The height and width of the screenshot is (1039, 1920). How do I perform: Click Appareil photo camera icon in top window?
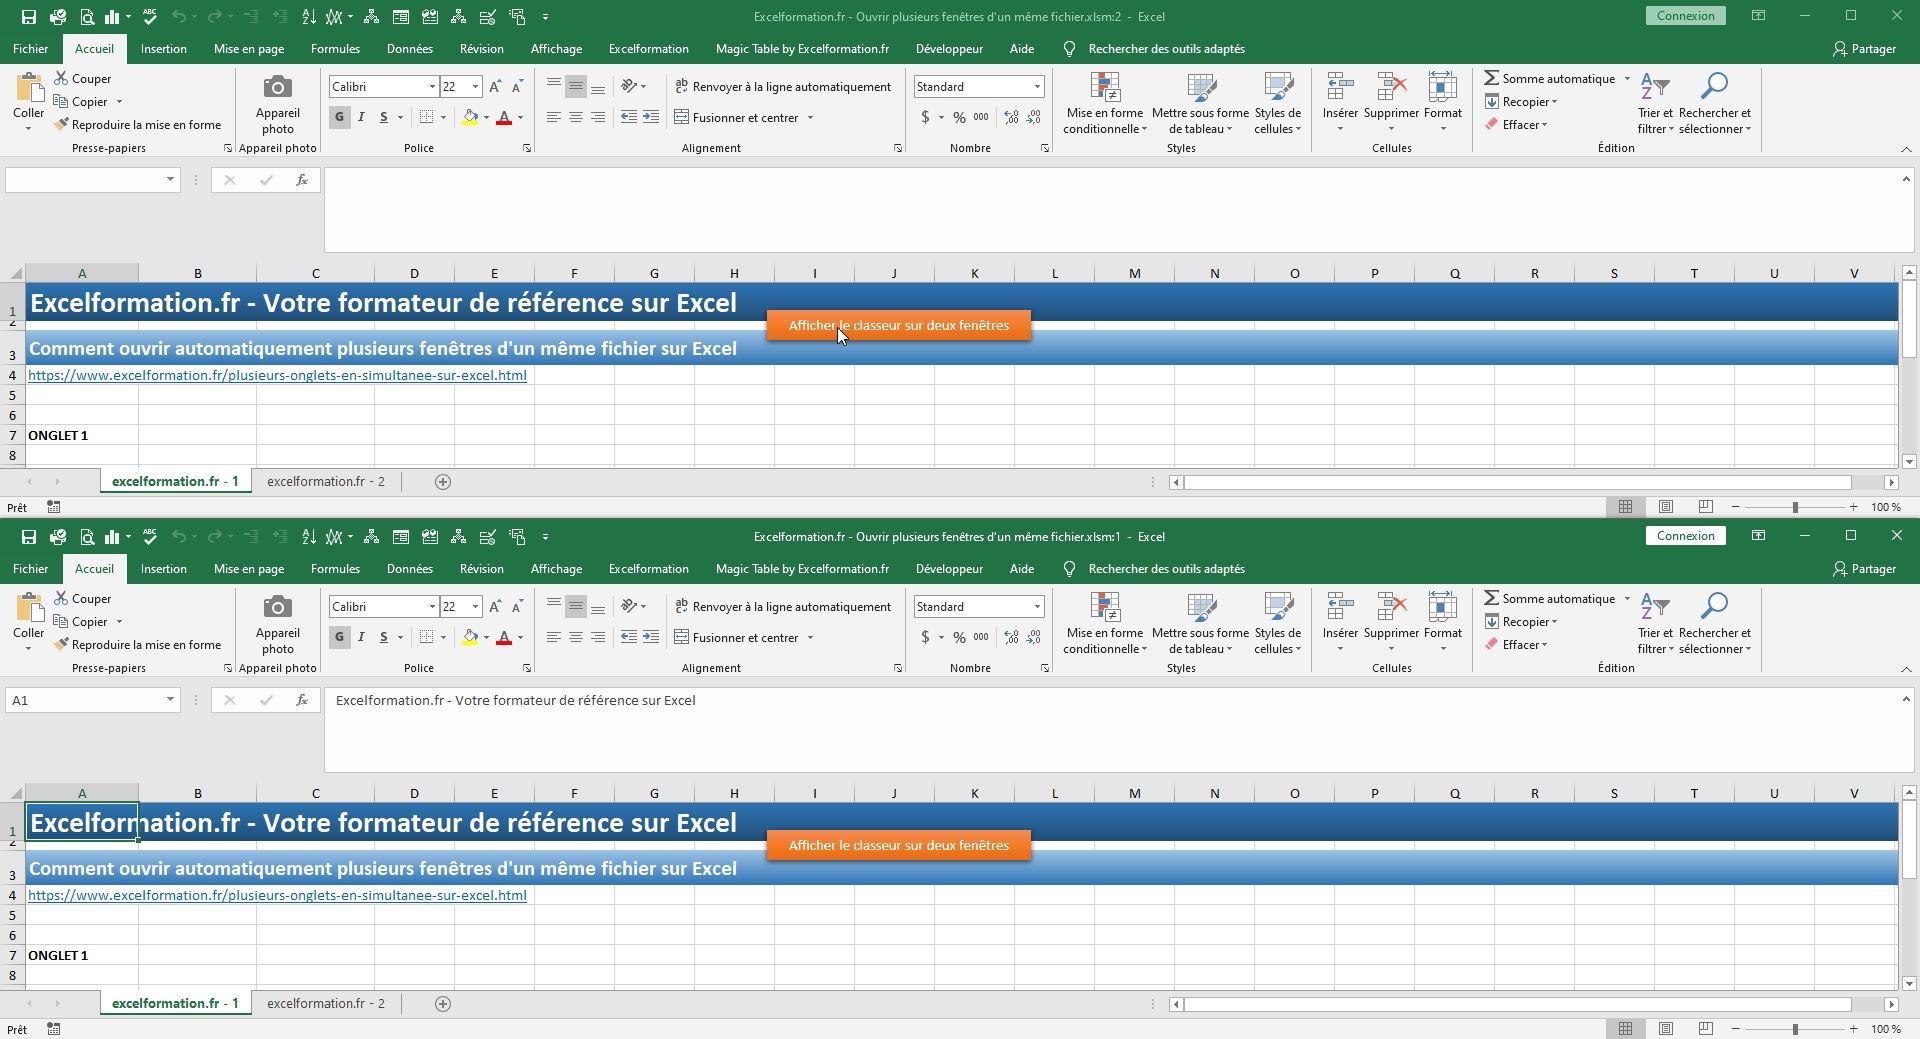click(277, 87)
